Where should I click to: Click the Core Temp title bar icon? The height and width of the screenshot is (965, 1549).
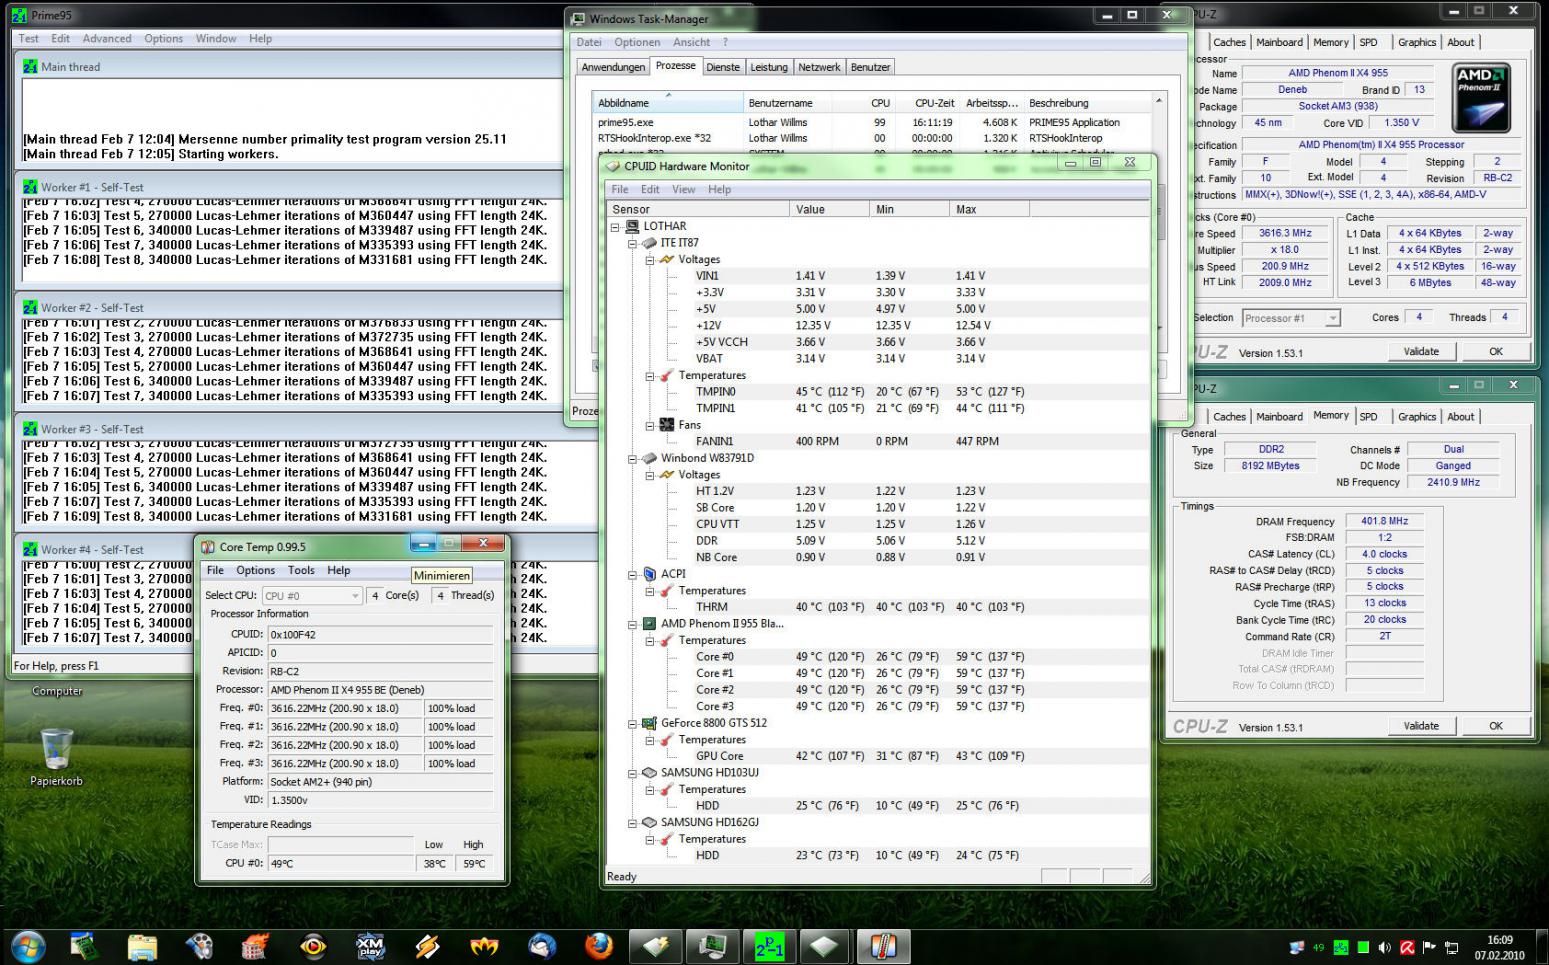pyautogui.click(x=208, y=546)
